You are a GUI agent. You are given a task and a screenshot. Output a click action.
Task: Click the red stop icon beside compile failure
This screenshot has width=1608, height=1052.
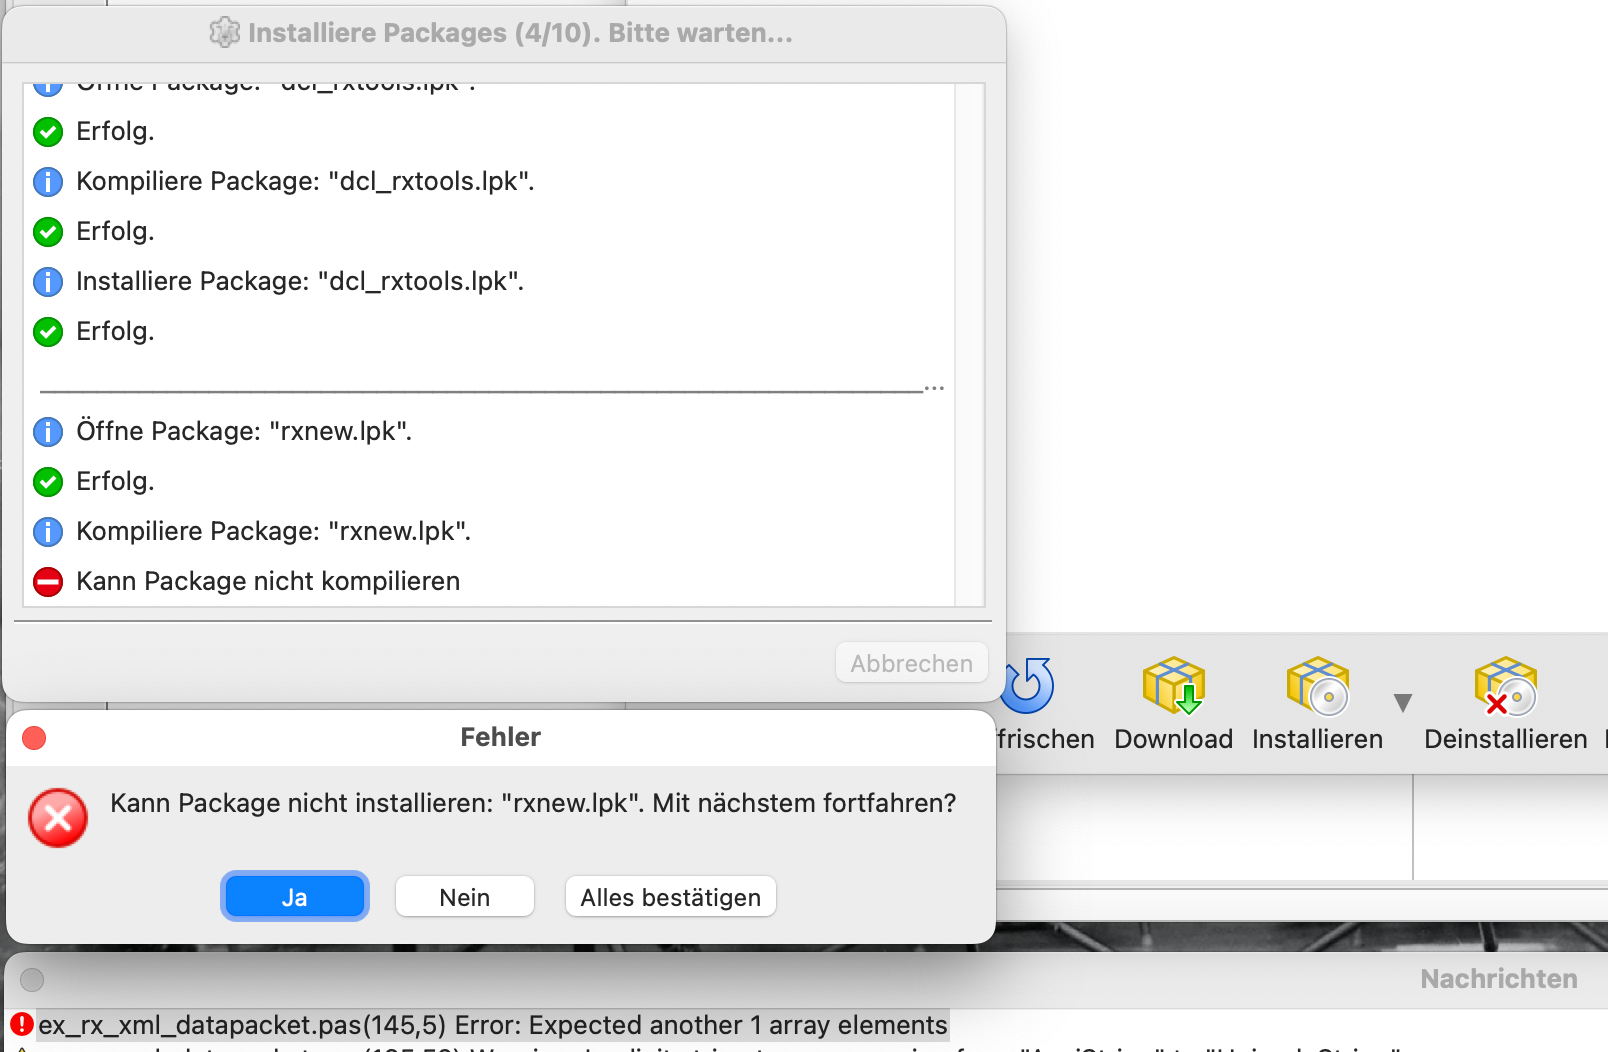(x=48, y=582)
